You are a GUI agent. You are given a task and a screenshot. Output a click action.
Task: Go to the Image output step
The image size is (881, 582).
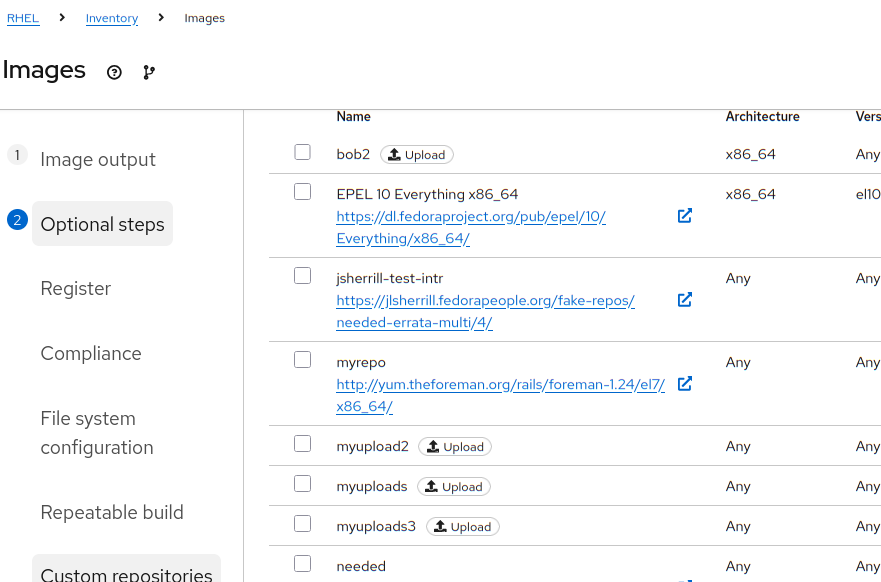98,160
